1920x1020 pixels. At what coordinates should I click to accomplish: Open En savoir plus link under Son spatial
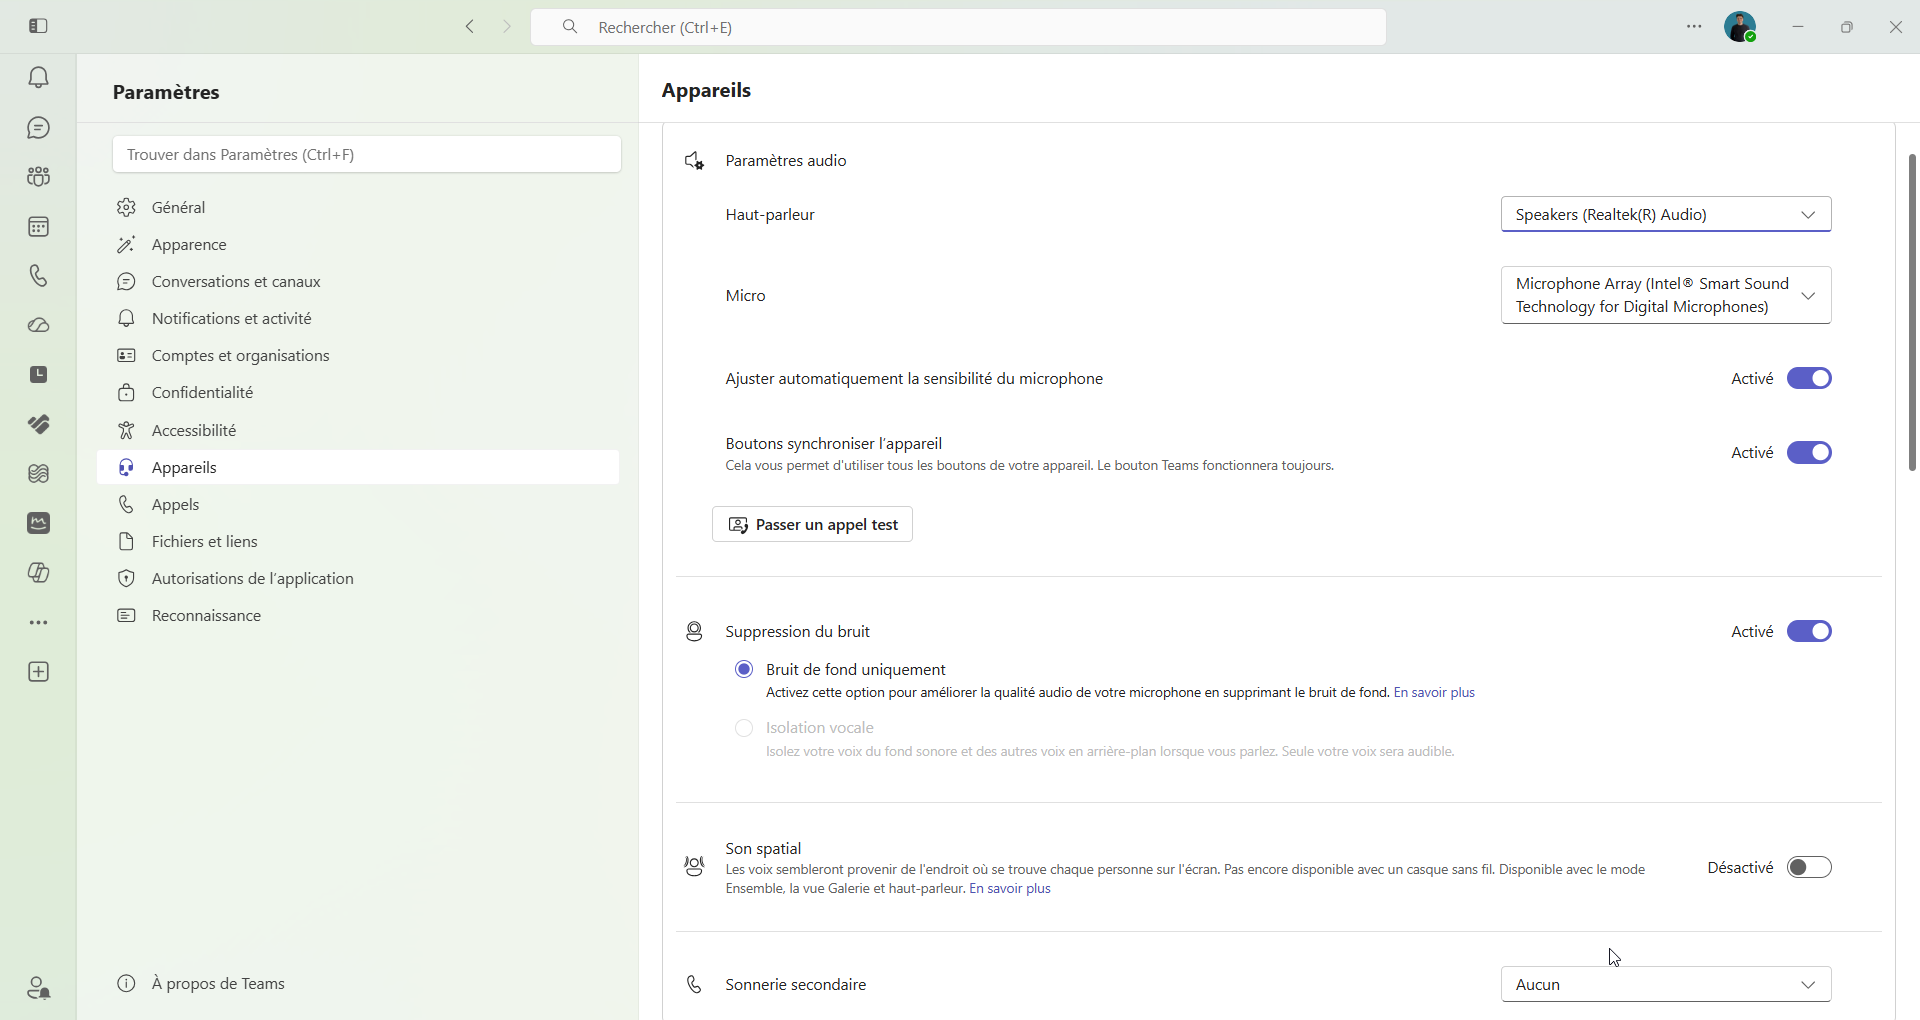[x=1010, y=889]
